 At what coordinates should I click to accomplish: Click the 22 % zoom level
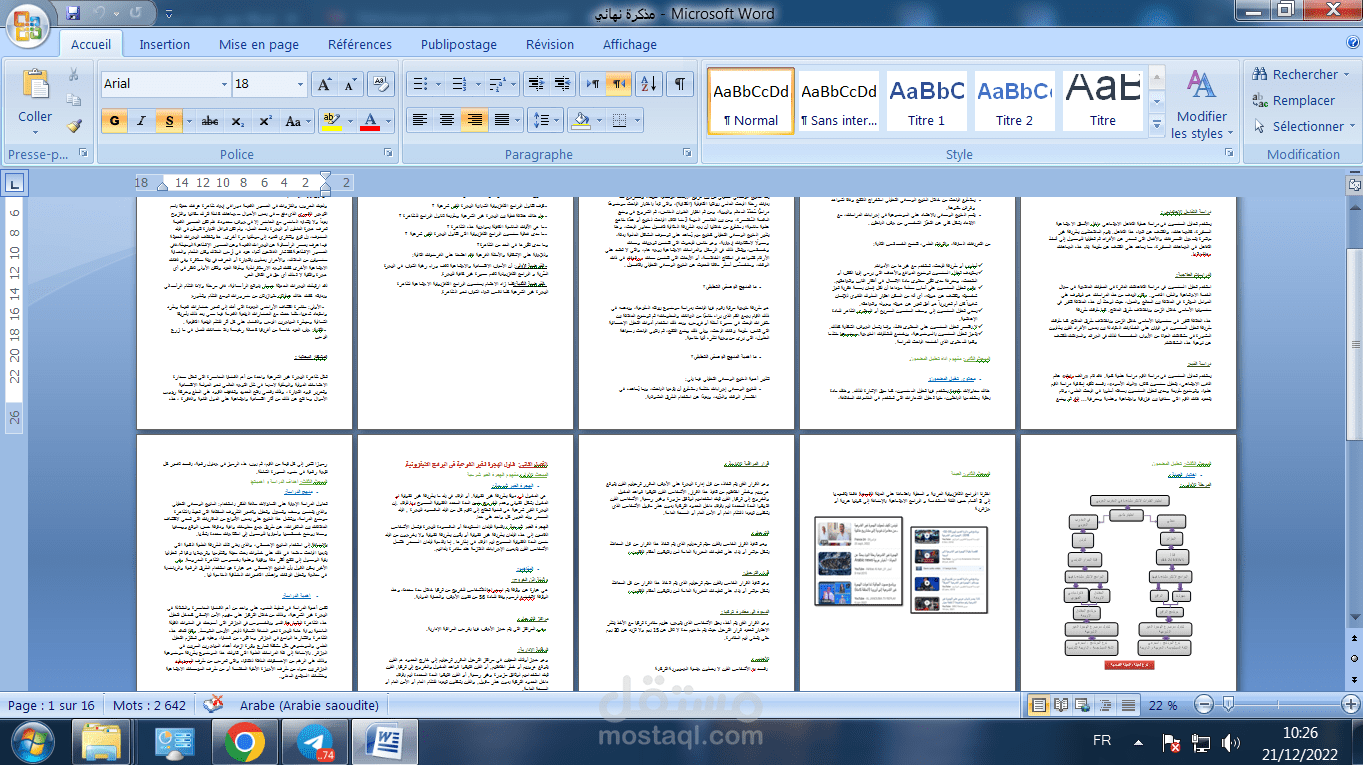pos(1163,705)
